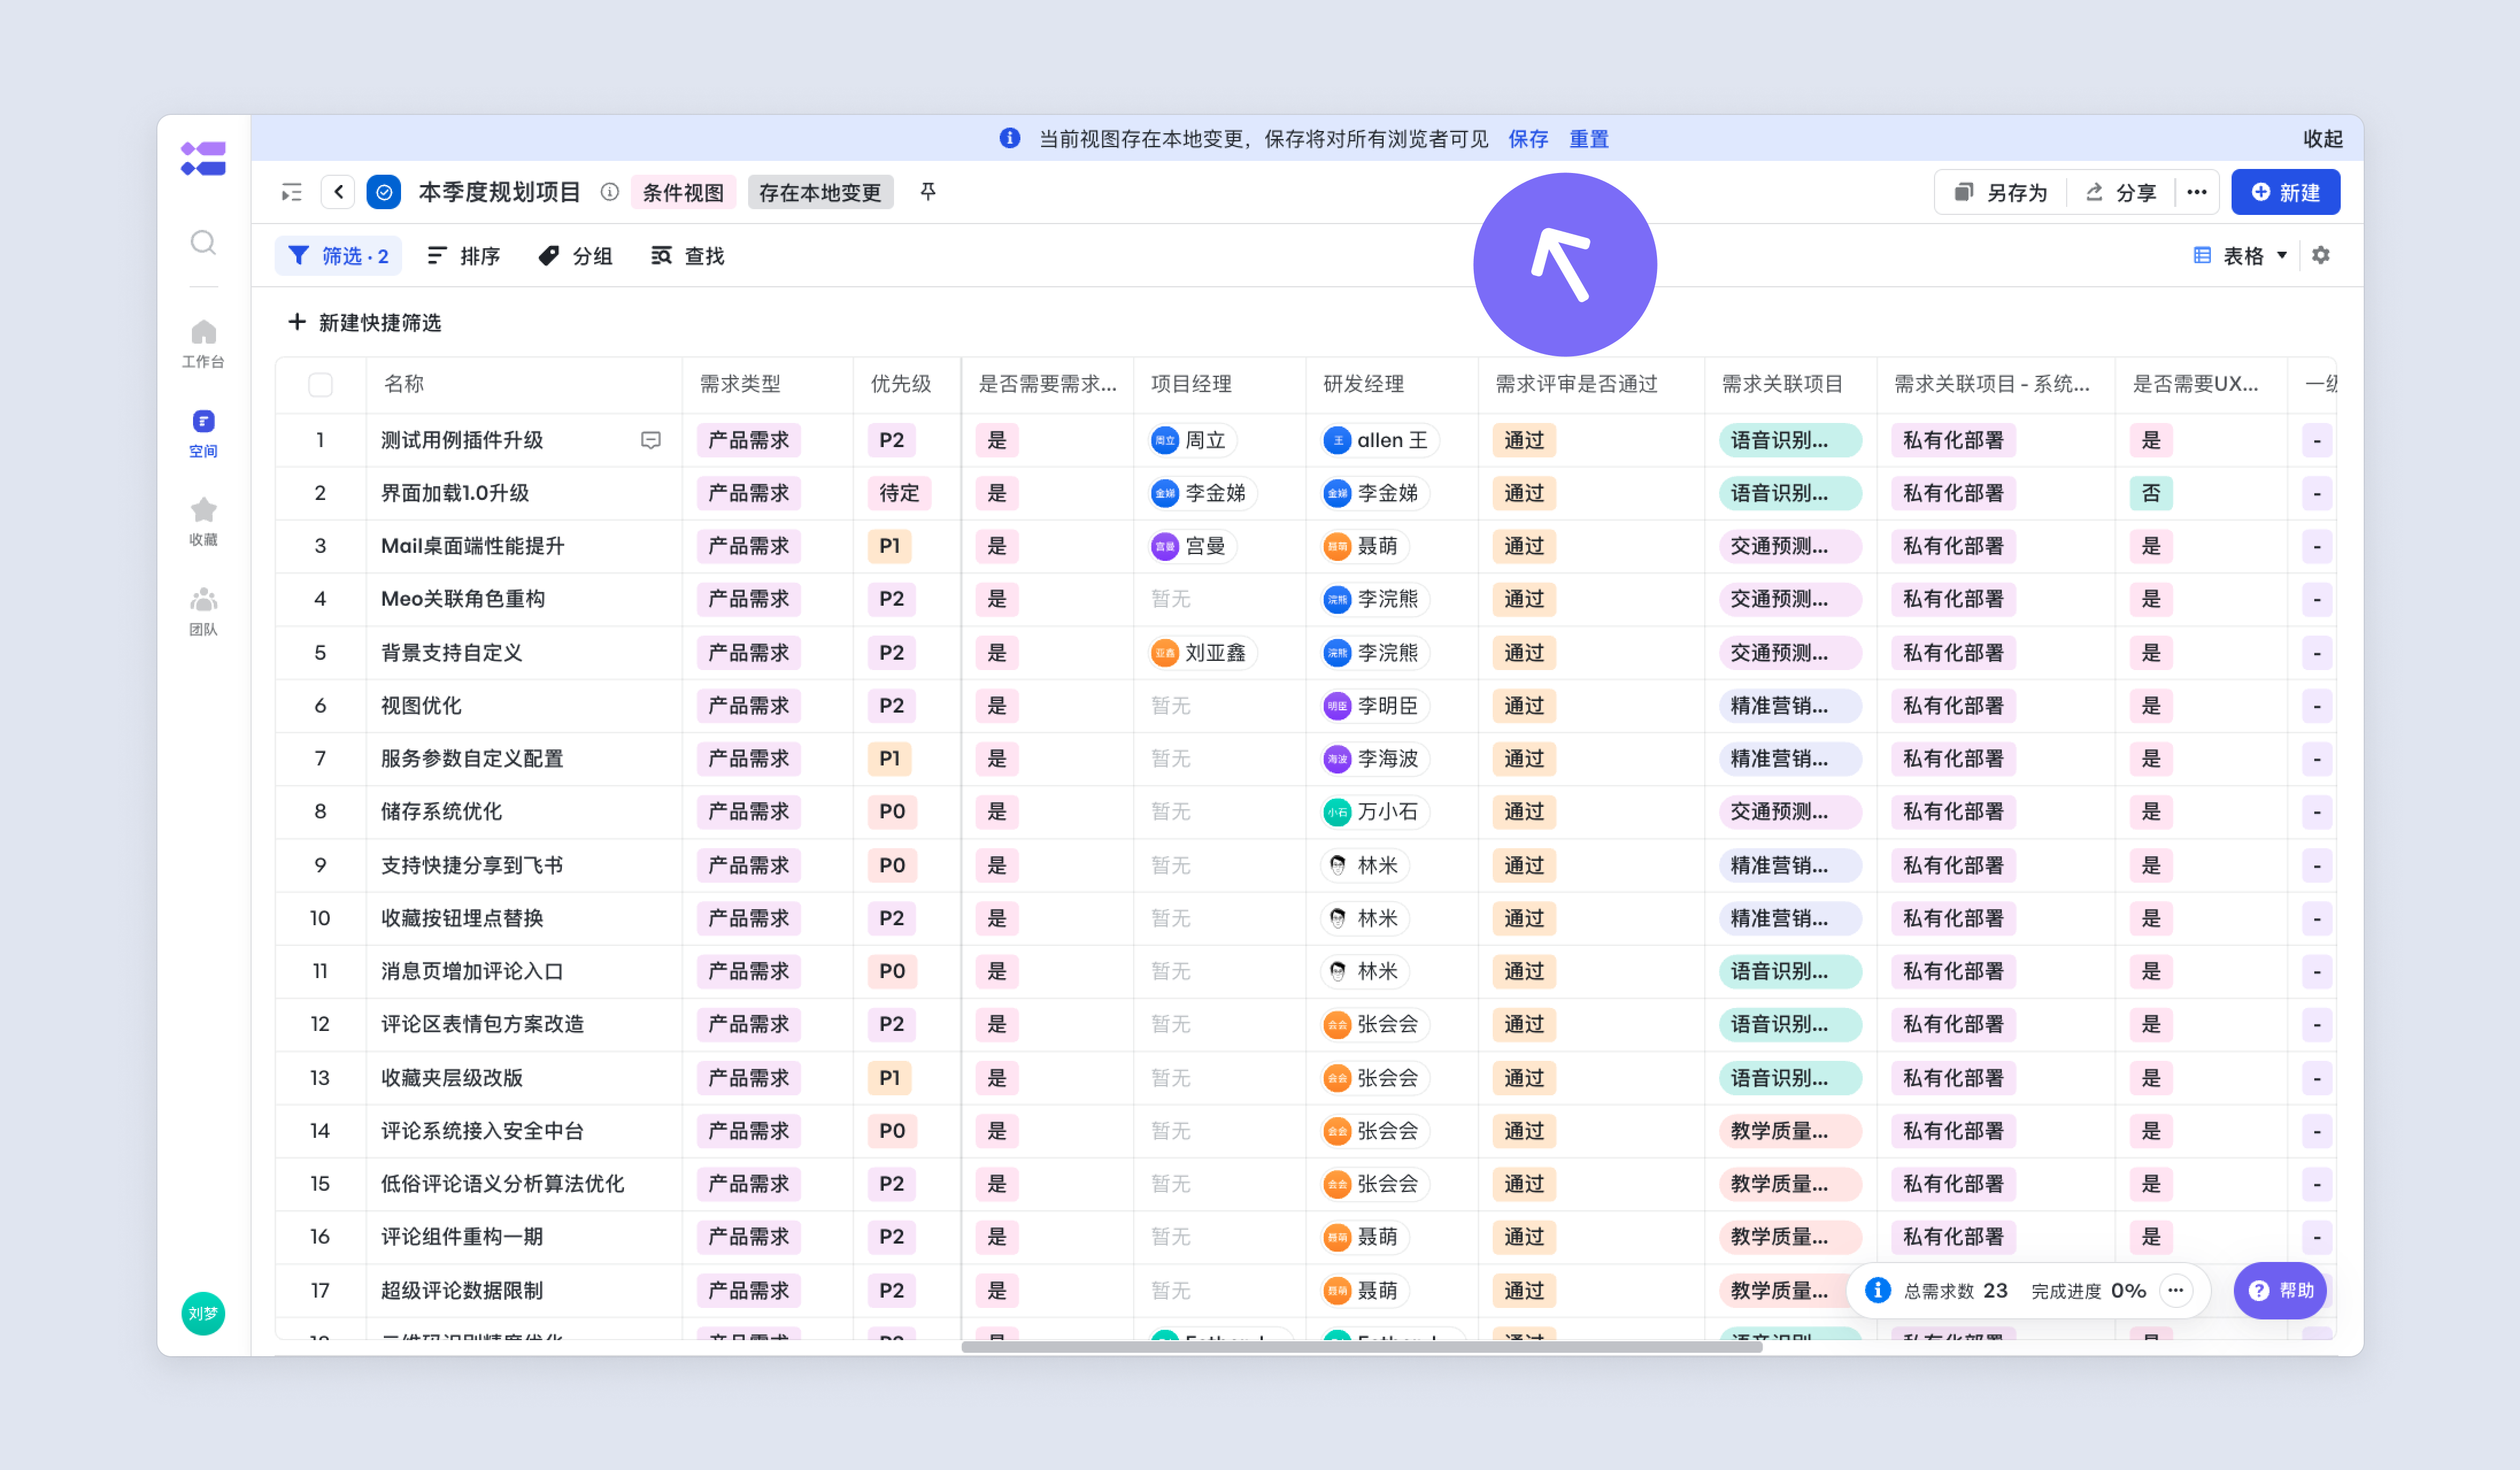Click the 刘亚鑫 project manager chip
The height and width of the screenshot is (1470, 2520).
coord(1203,653)
